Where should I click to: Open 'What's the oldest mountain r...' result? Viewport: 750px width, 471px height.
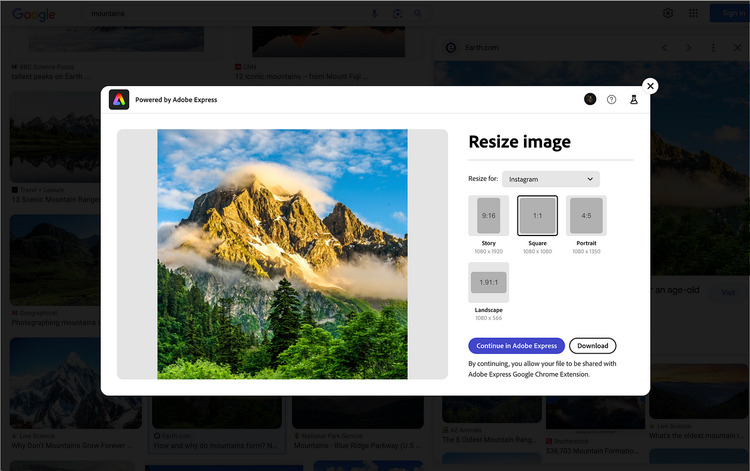click(696, 436)
